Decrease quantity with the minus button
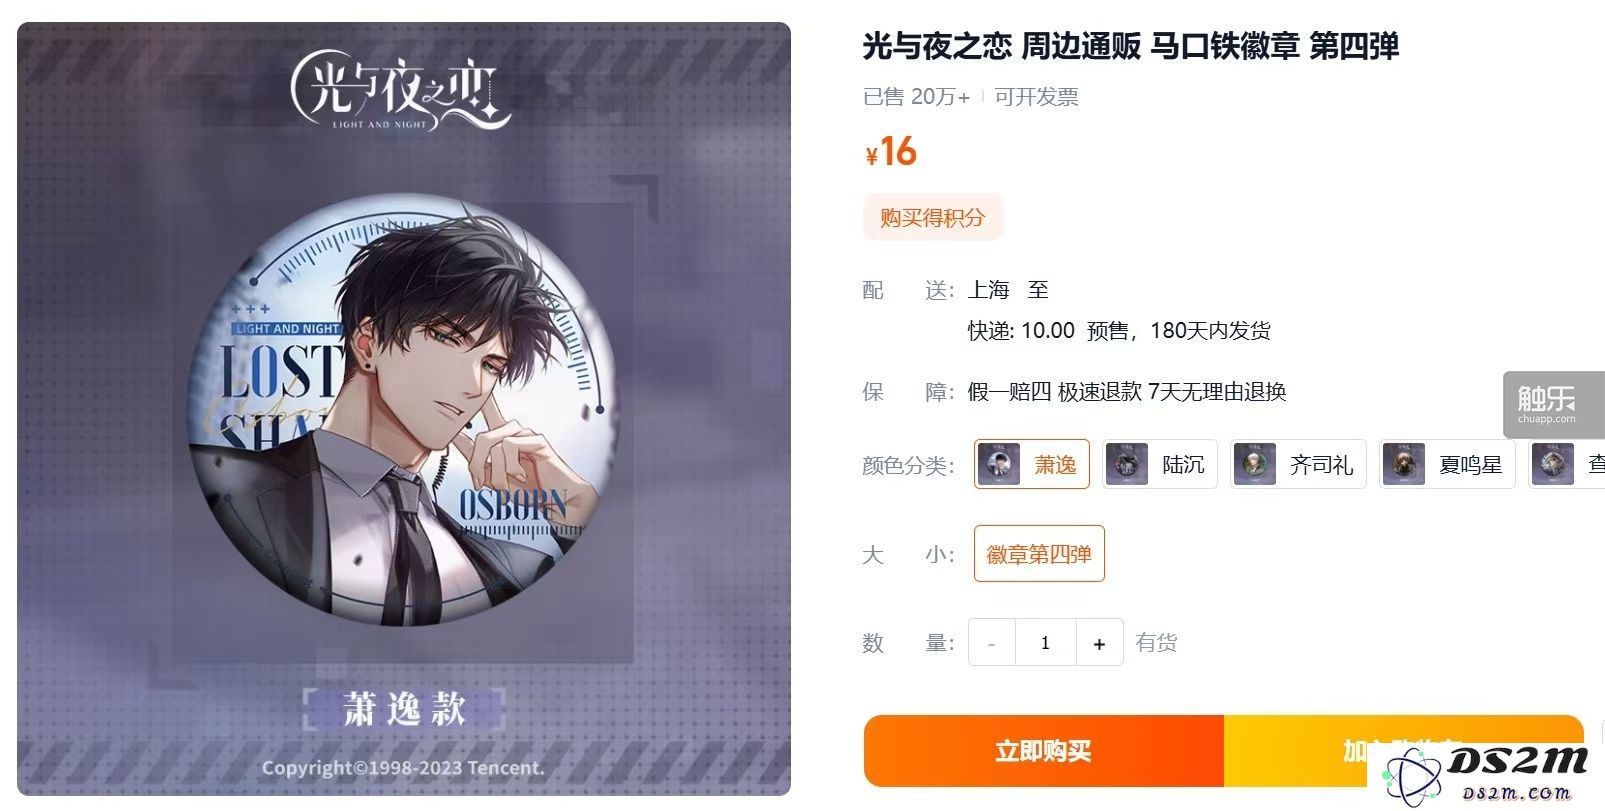 991,643
